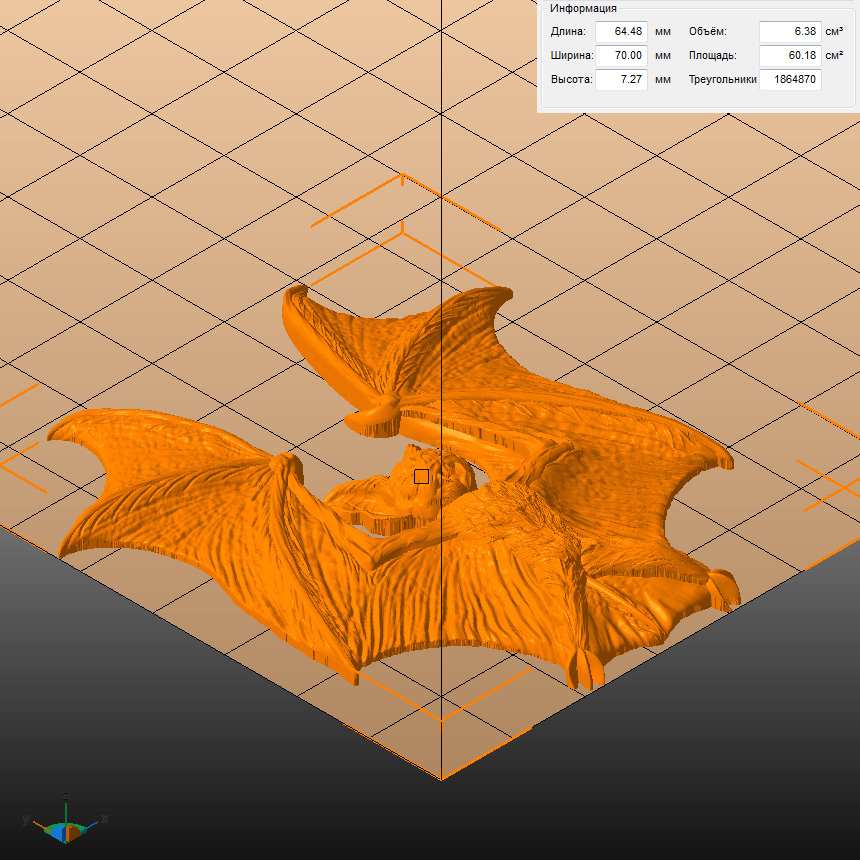Click the Высота value field showing 7.27

pos(621,79)
